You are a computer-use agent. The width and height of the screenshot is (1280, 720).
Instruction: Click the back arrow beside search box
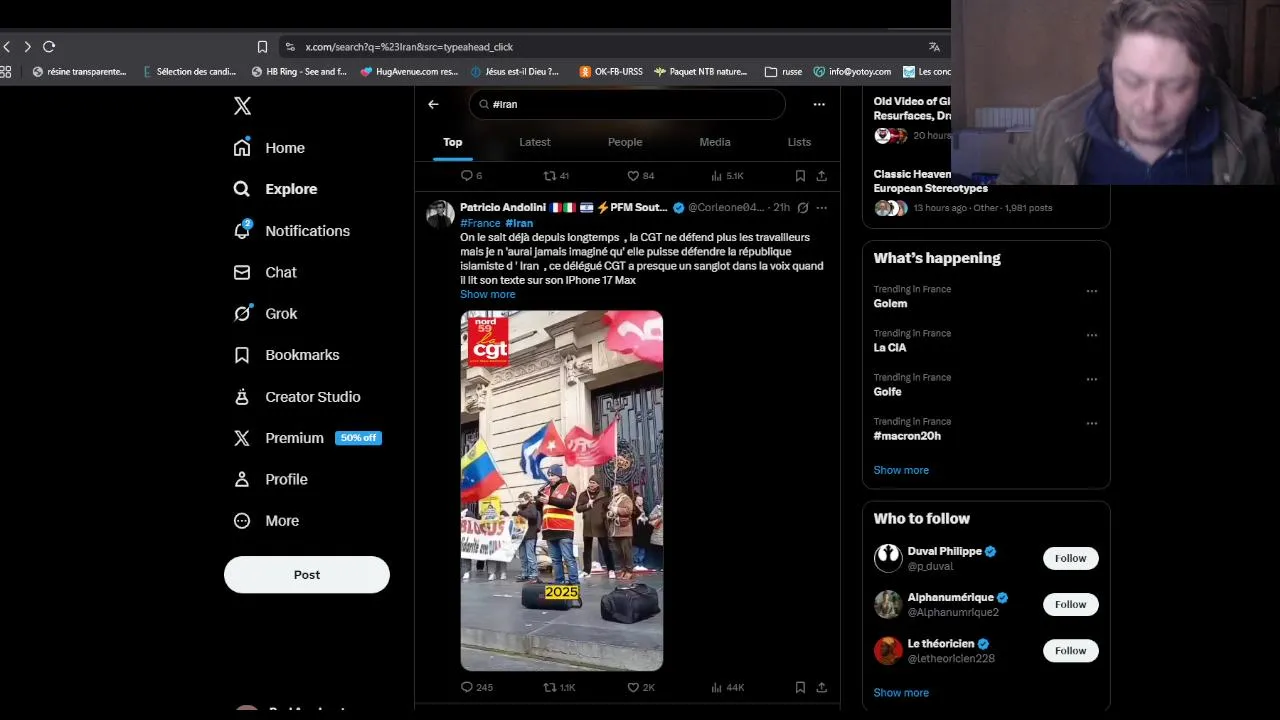[x=433, y=104]
